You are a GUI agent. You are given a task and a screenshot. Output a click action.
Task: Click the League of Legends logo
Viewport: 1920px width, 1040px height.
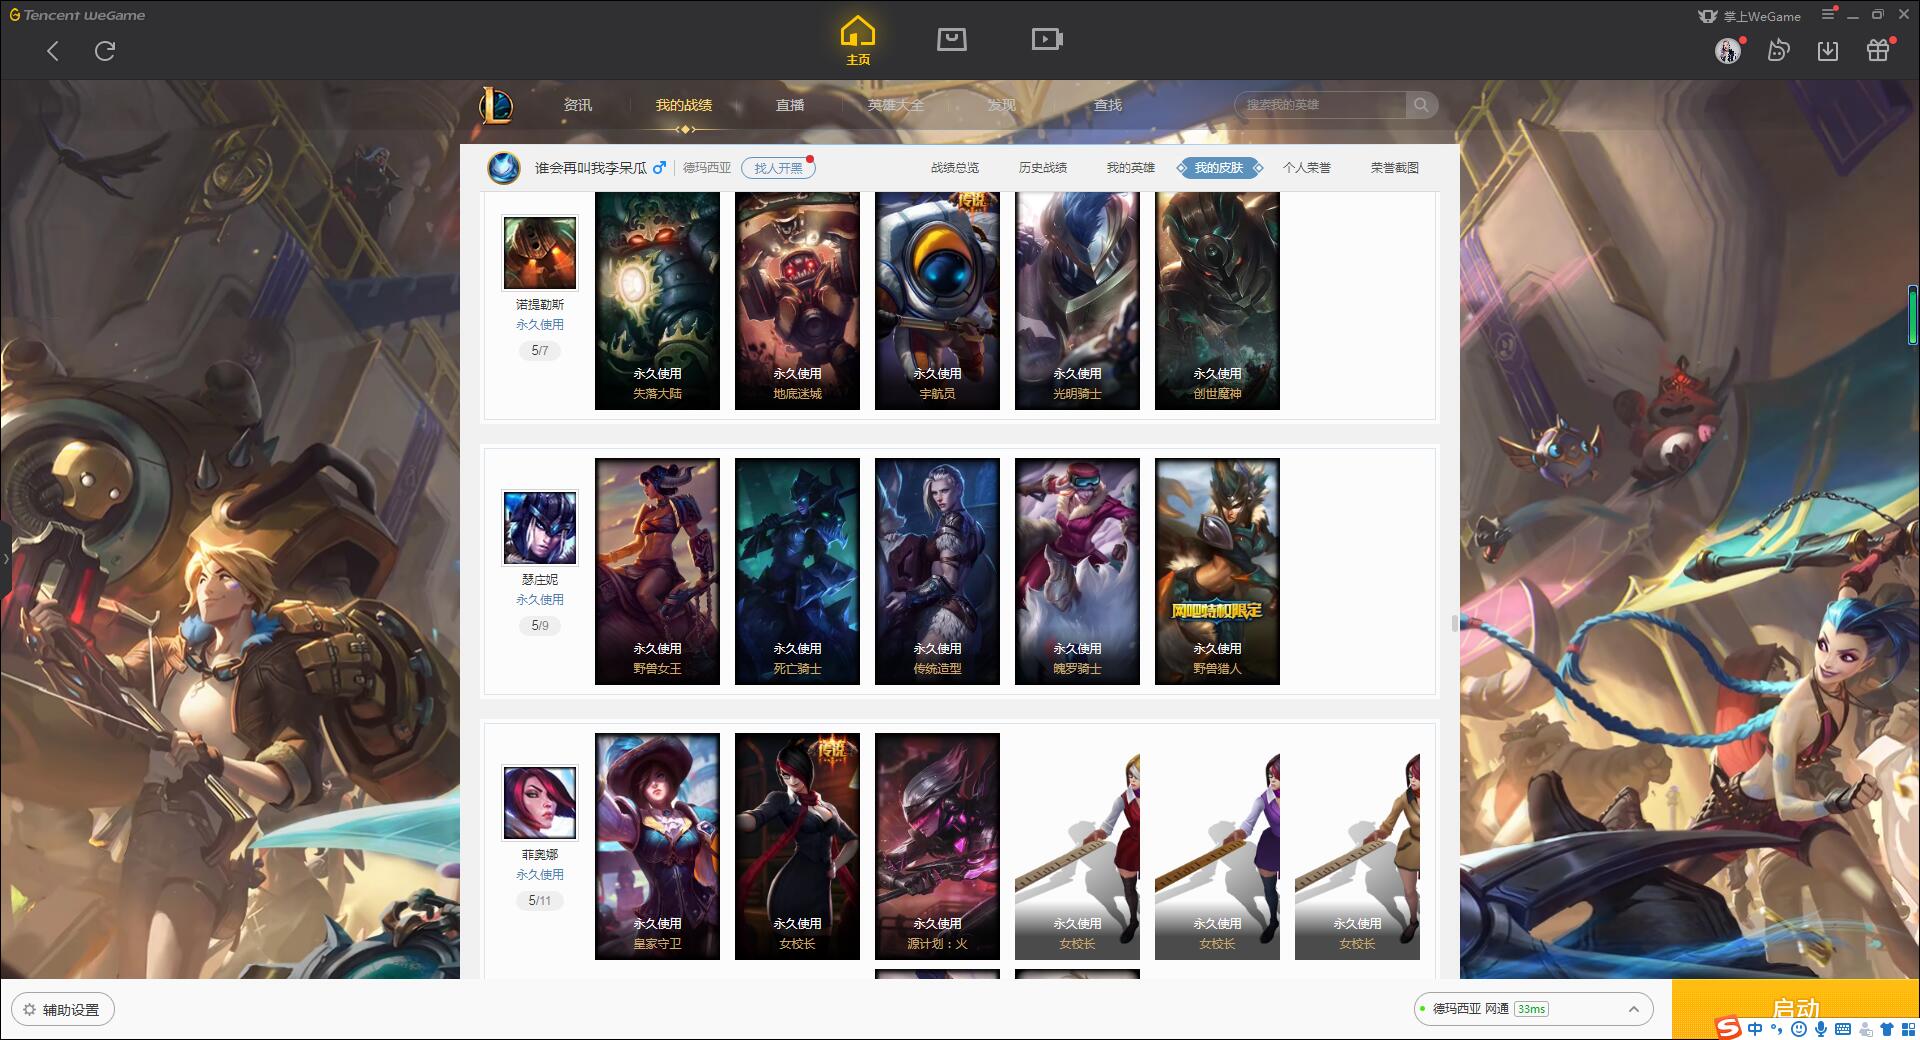pos(496,105)
